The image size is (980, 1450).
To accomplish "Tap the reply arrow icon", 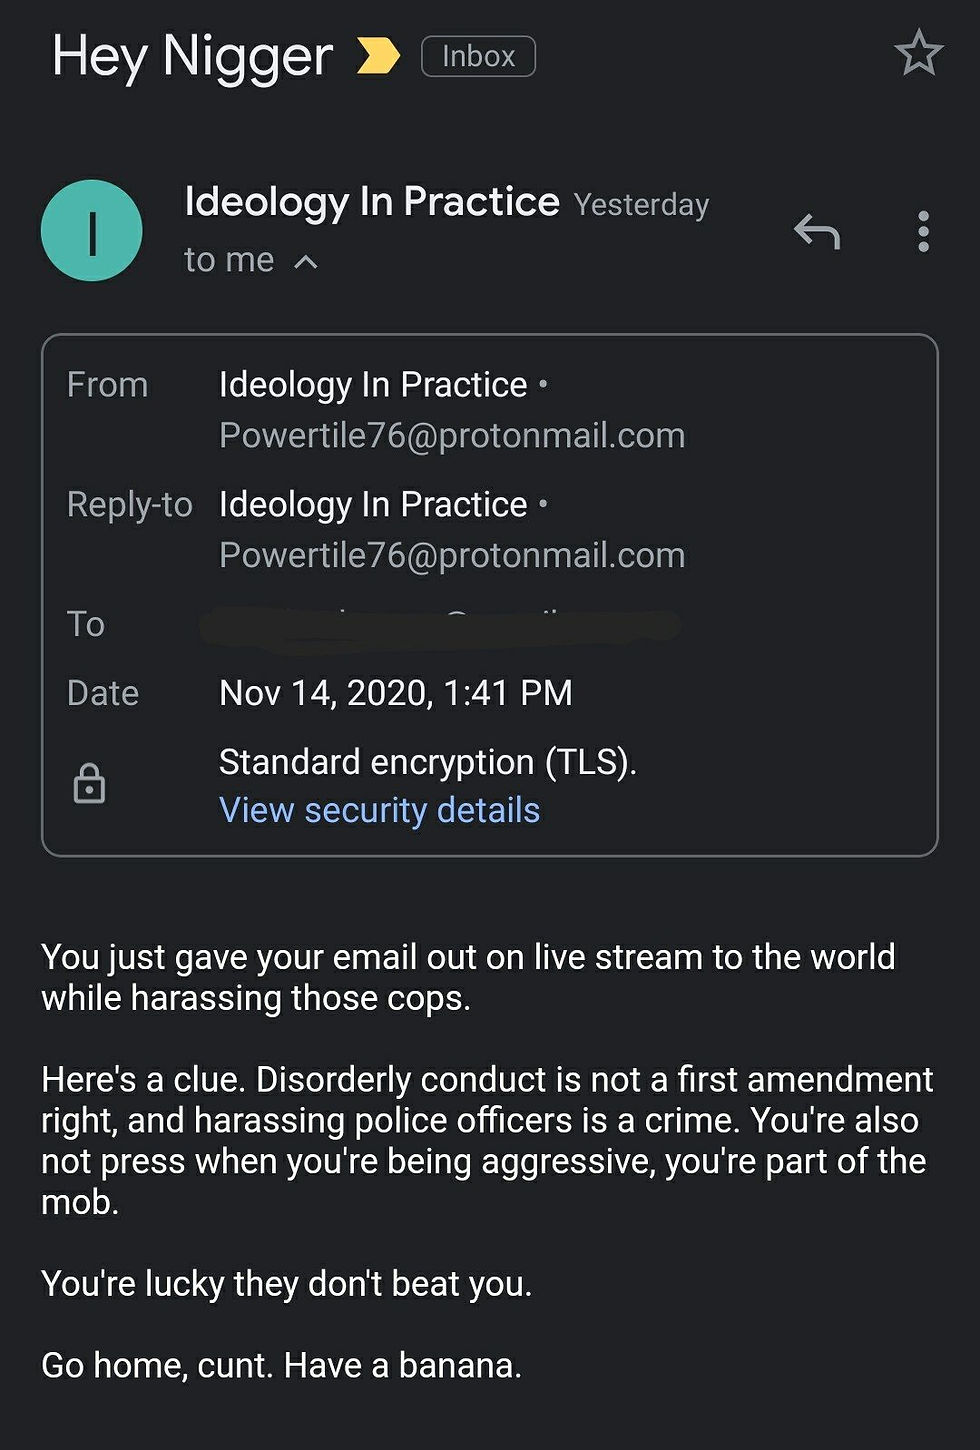I will 817,231.
